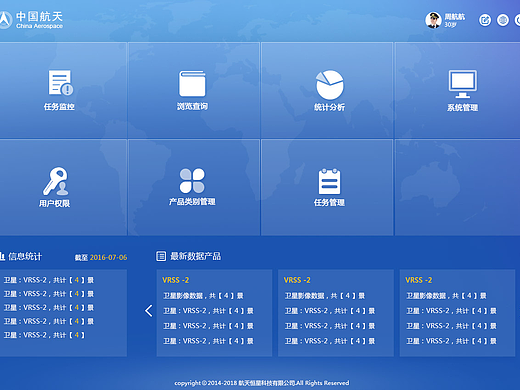Open the leftmost VRSS -2 card title
This screenshot has height=390, width=520.
point(176,280)
